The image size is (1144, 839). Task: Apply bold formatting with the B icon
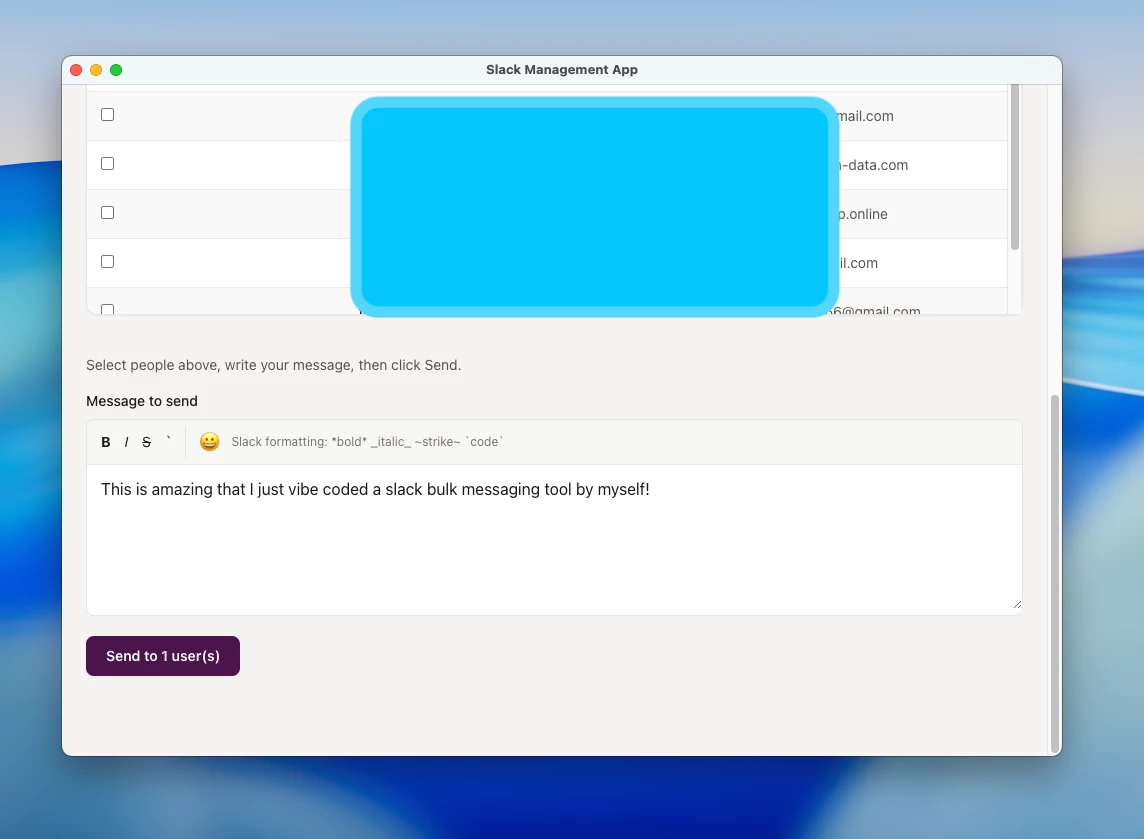click(106, 442)
